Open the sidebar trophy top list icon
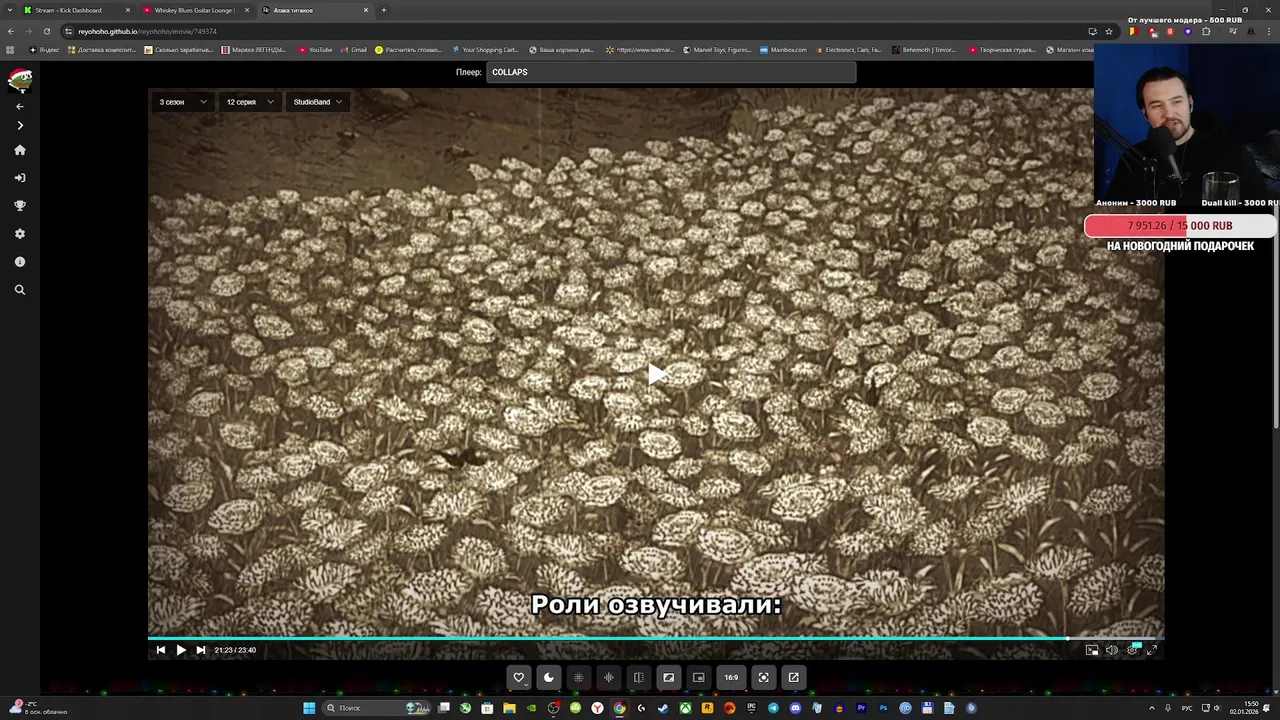1280x720 pixels. (x=19, y=206)
